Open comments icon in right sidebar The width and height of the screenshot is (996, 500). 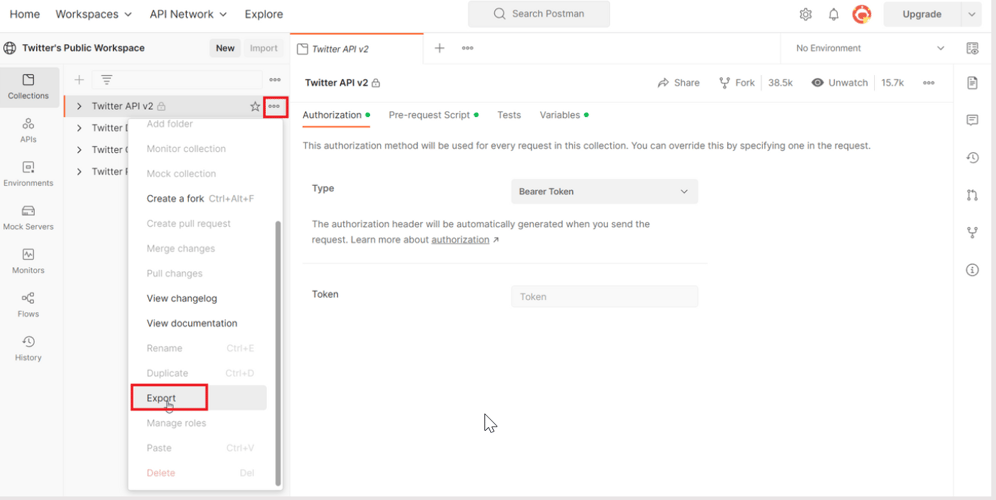972,120
